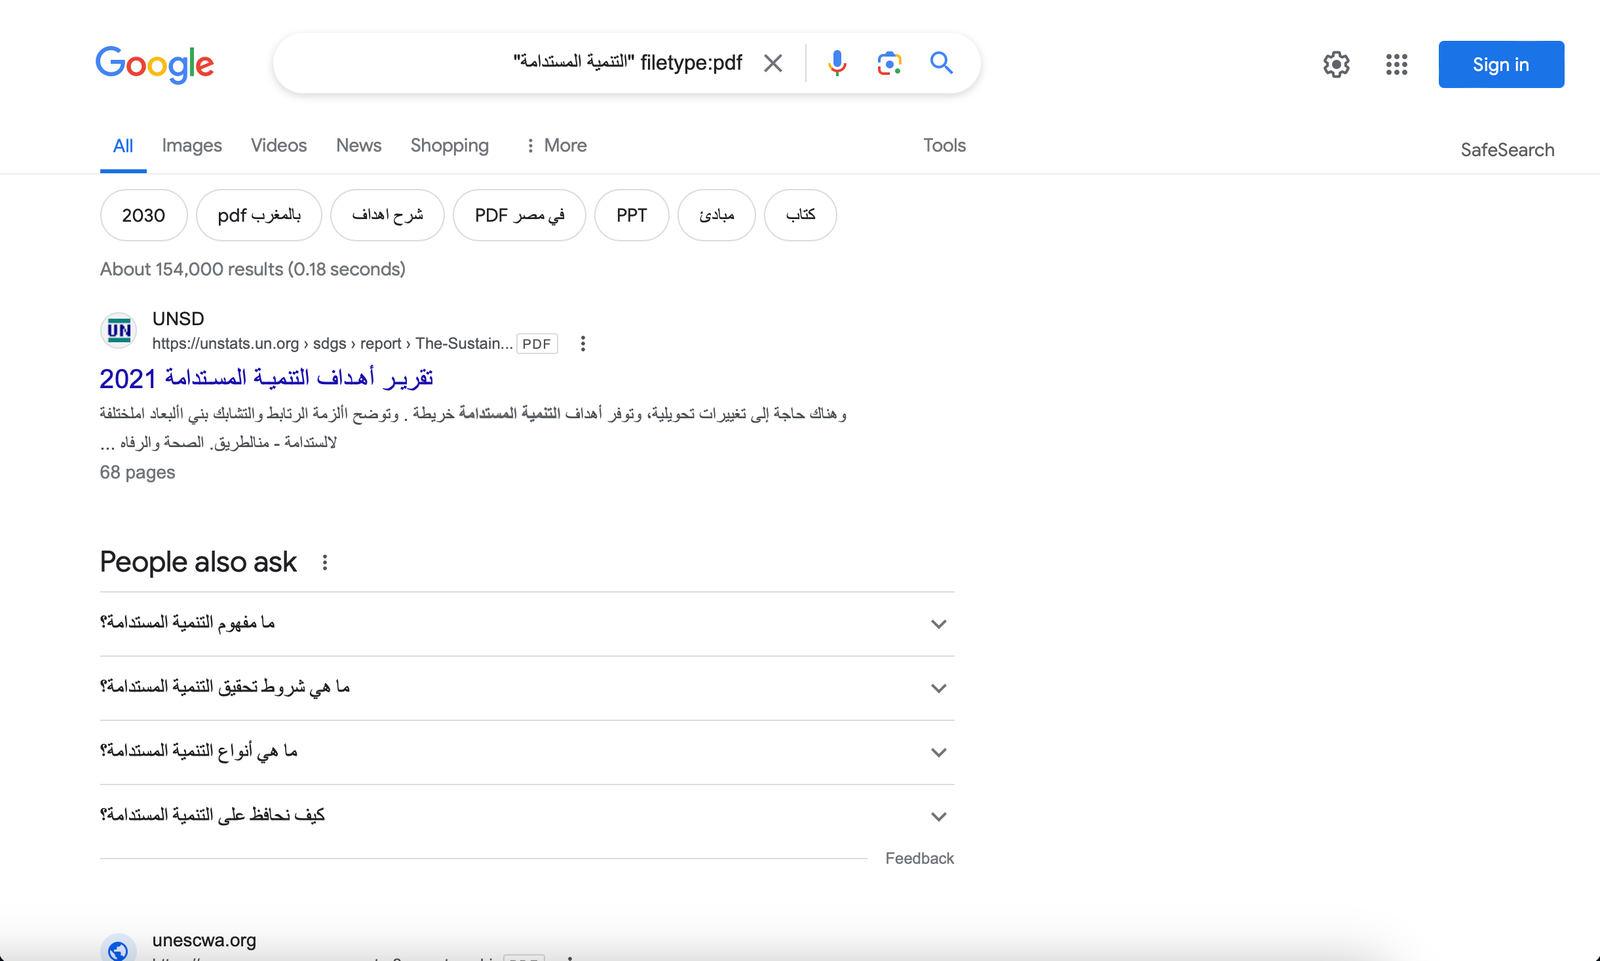Open the 2021 SDG report result link
This screenshot has height=961, width=1600.
pyautogui.click(x=266, y=378)
